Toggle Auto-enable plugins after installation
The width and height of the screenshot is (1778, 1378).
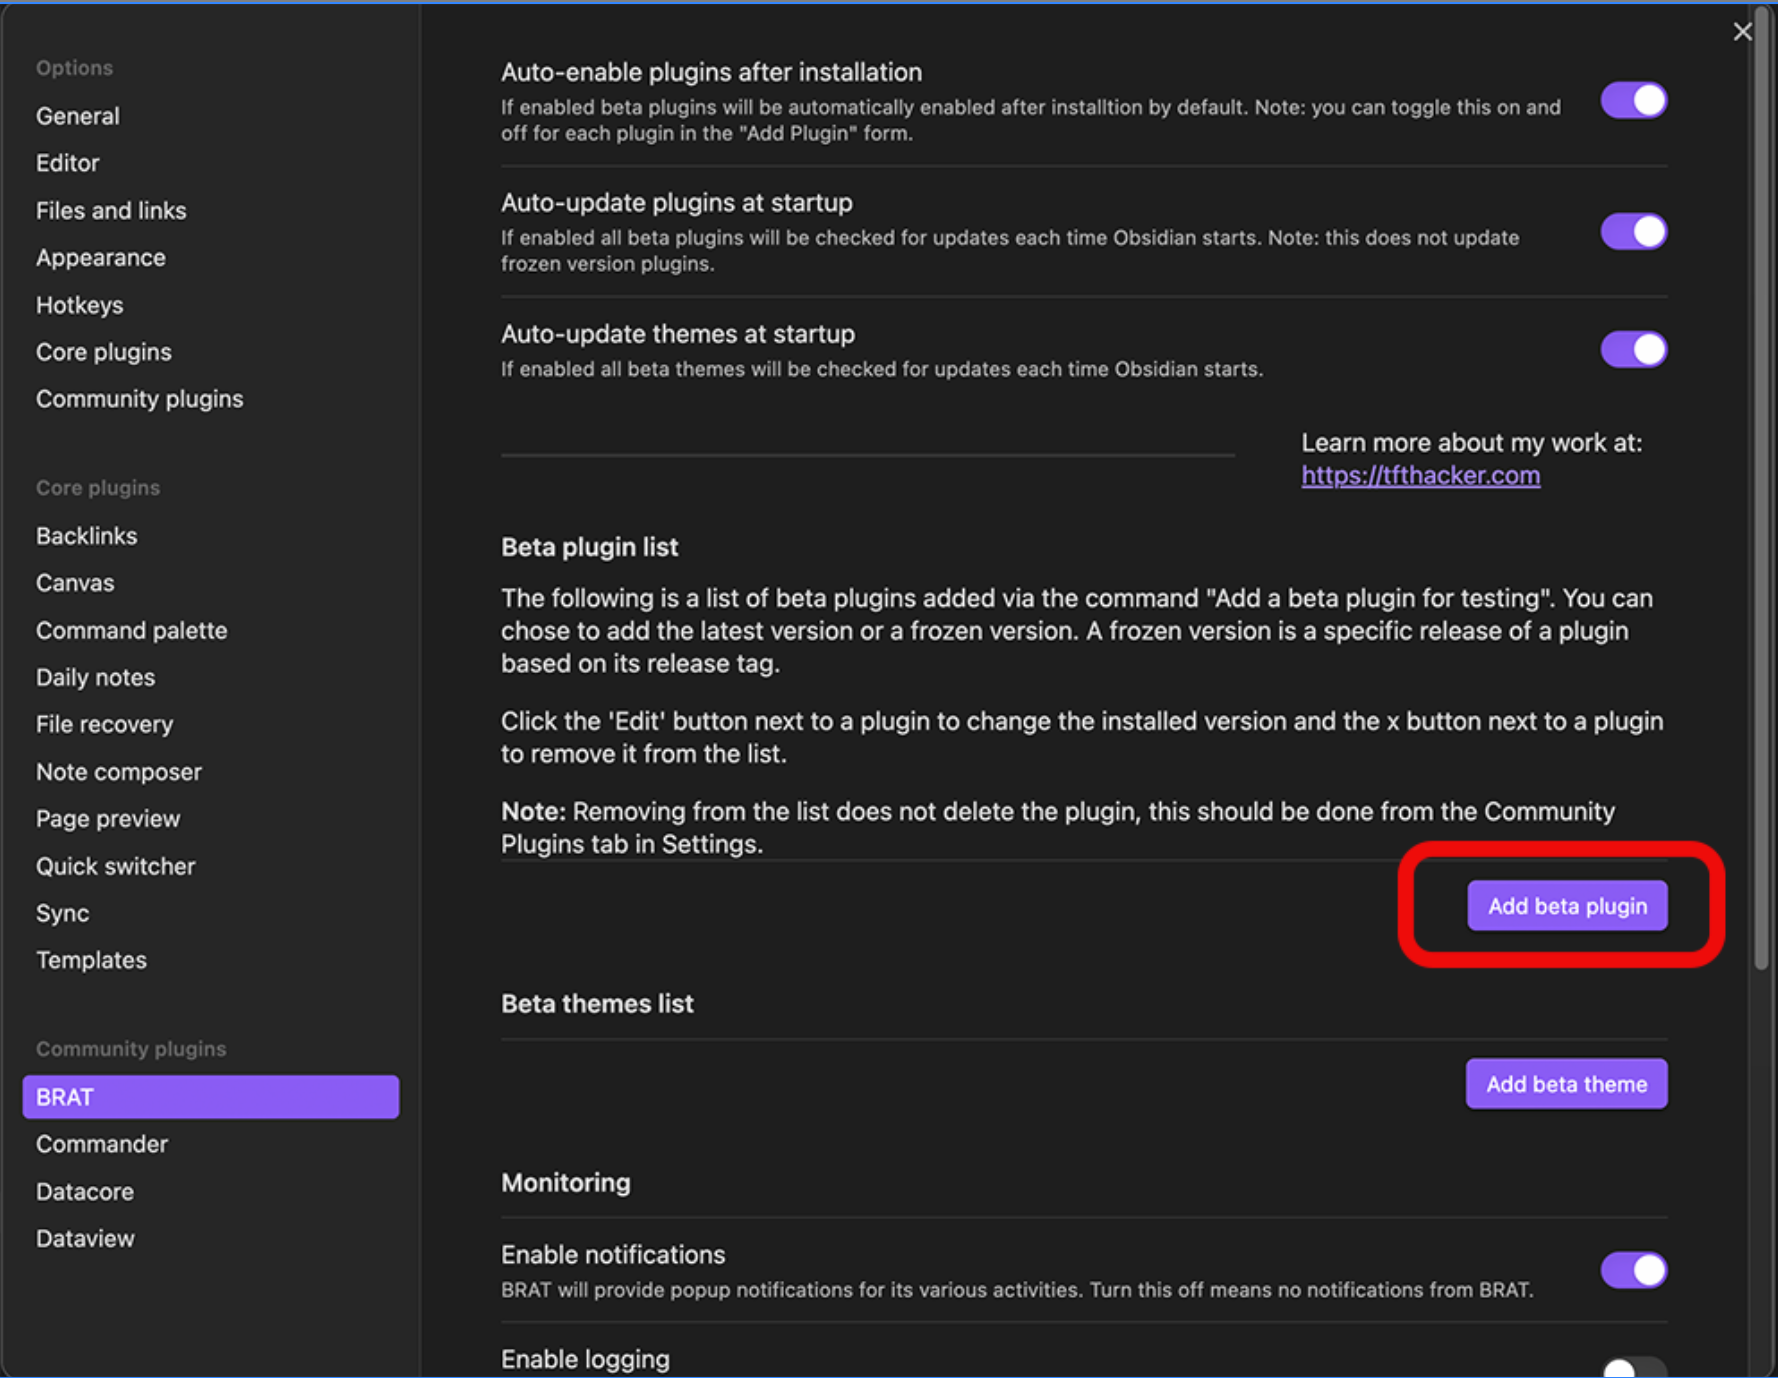click(x=1633, y=101)
